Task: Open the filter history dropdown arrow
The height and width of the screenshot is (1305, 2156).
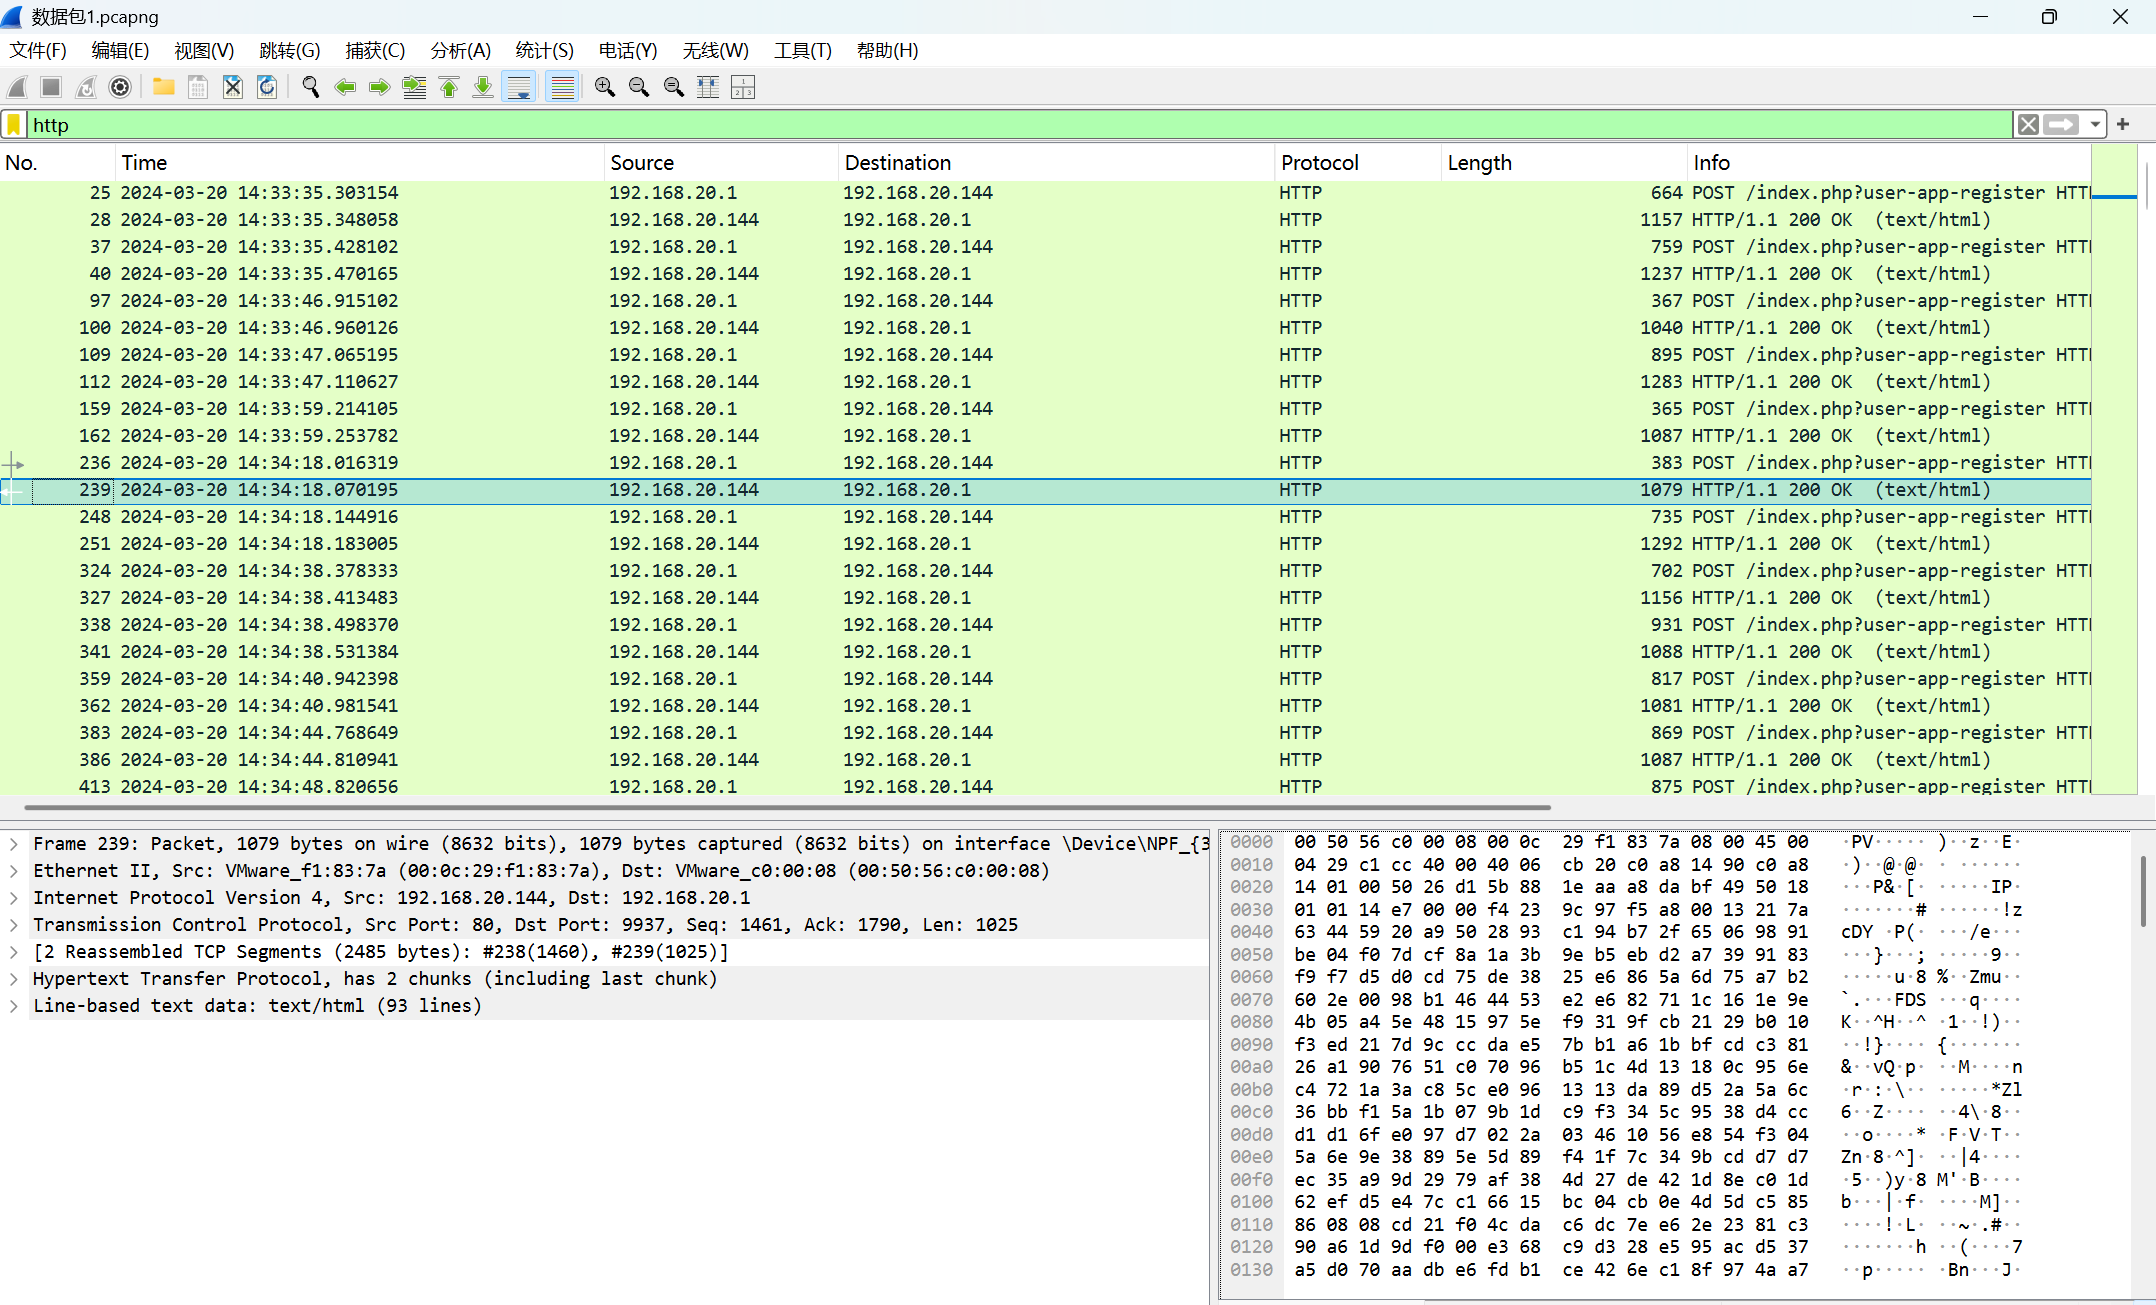Action: pyautogui.click(x=2095, y=125)
